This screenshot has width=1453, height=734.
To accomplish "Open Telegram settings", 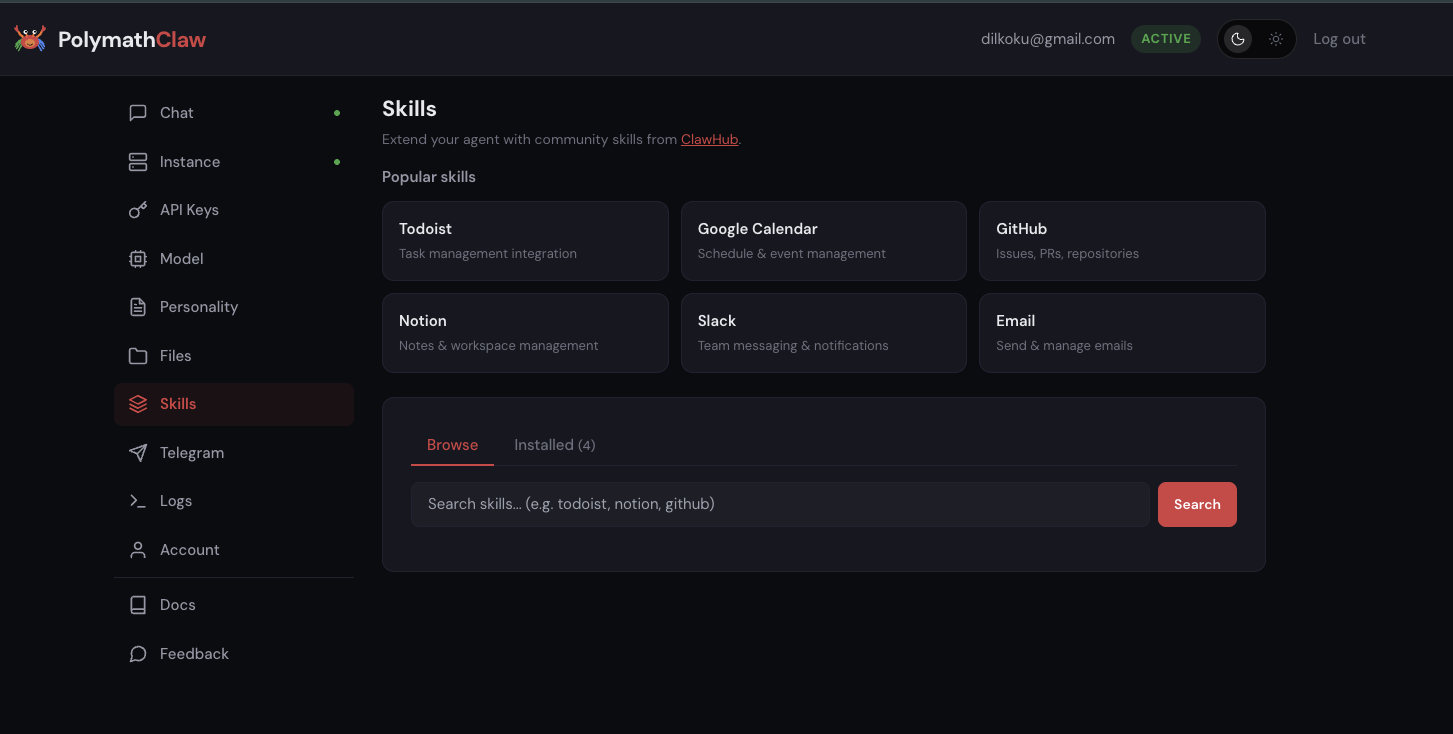I will click(234, 453).
